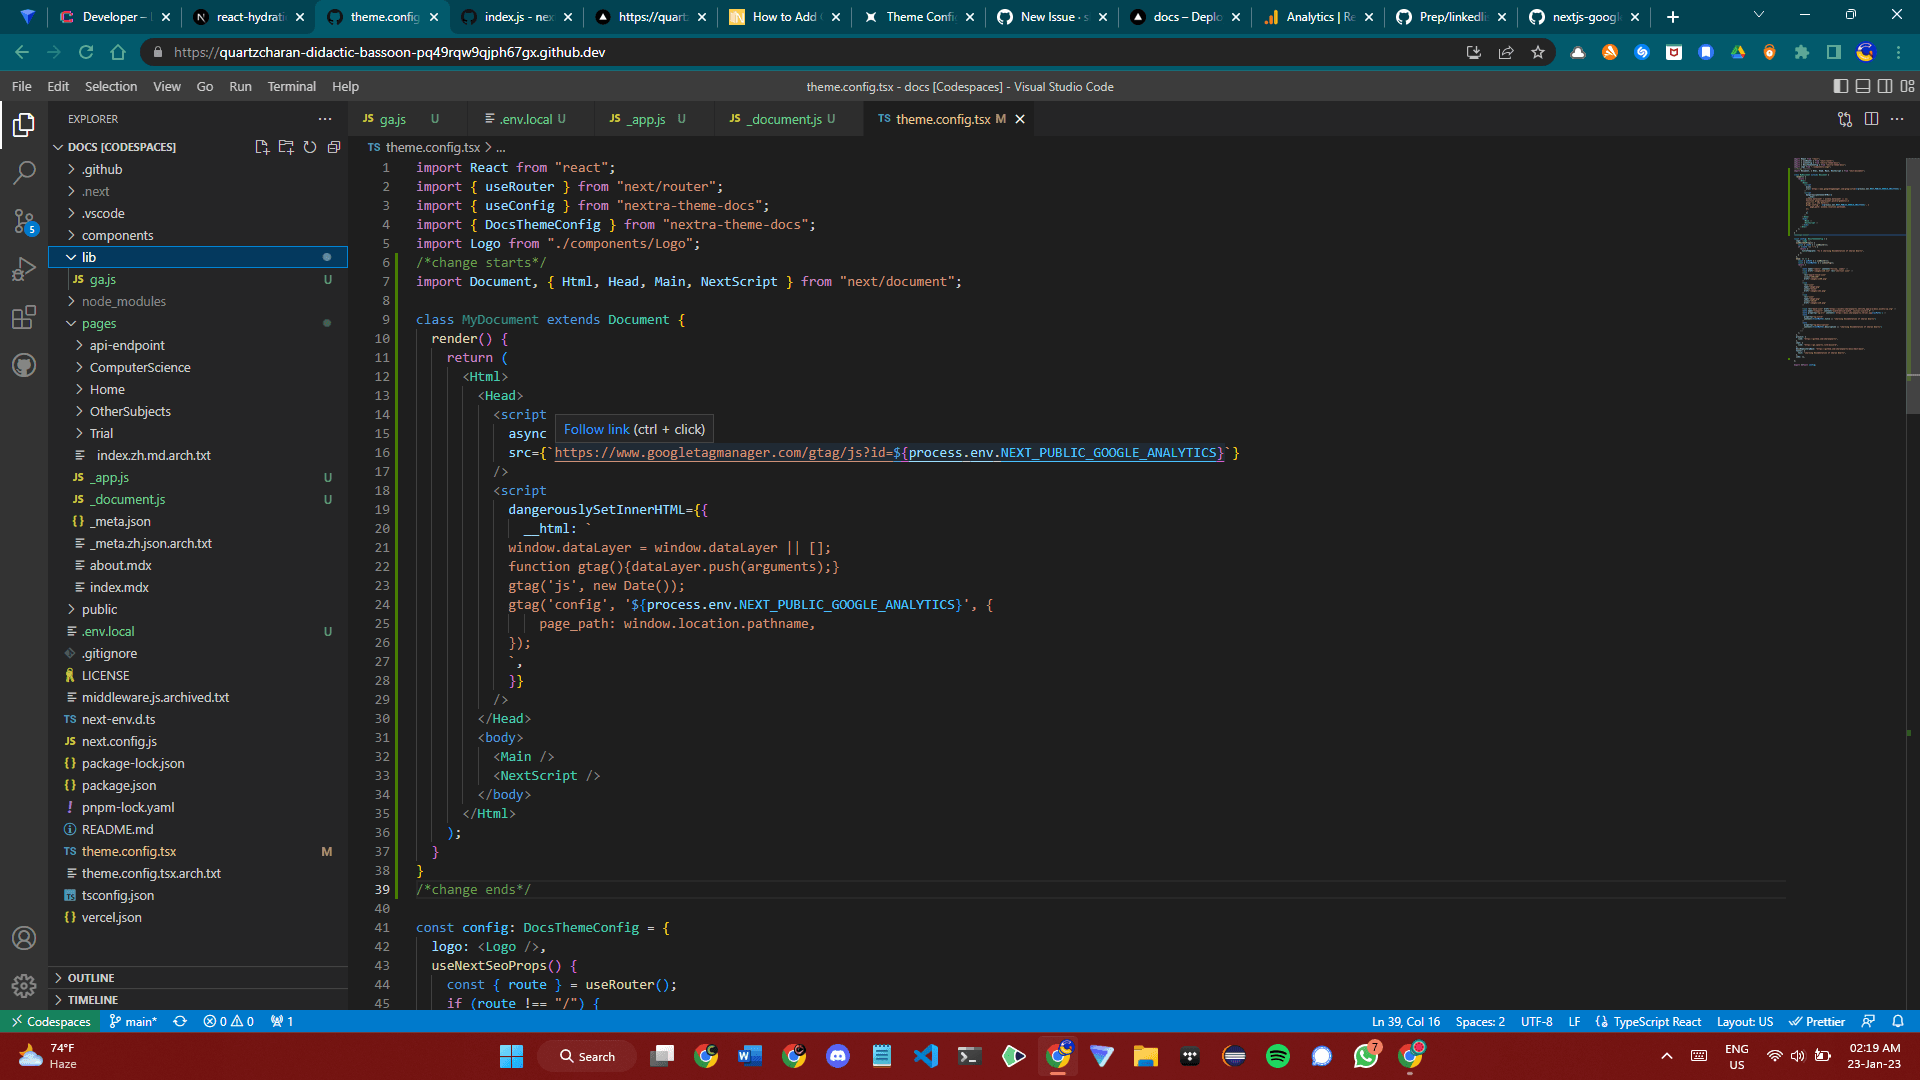The height and width of the screenshot is (1080, 1920).
Task: Open the Terminal menu
Action: coord(291,87)
